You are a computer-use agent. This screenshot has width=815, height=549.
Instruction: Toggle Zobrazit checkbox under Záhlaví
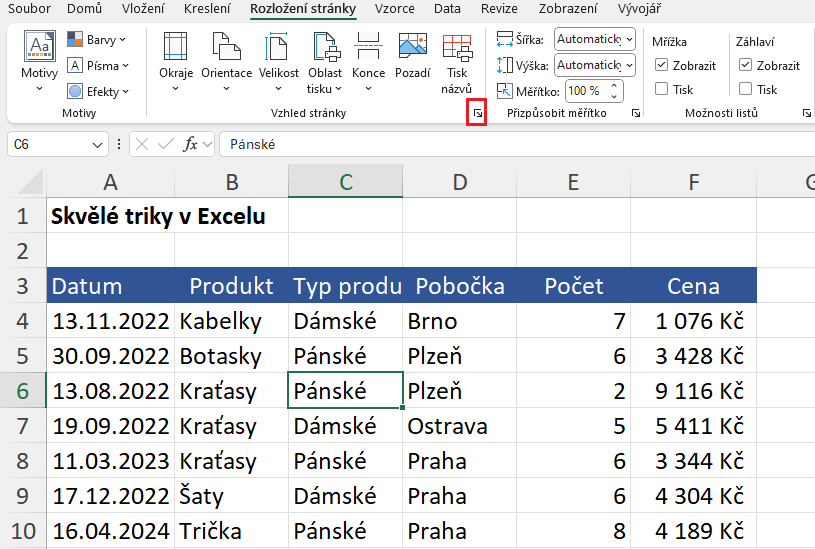[745, 65]
